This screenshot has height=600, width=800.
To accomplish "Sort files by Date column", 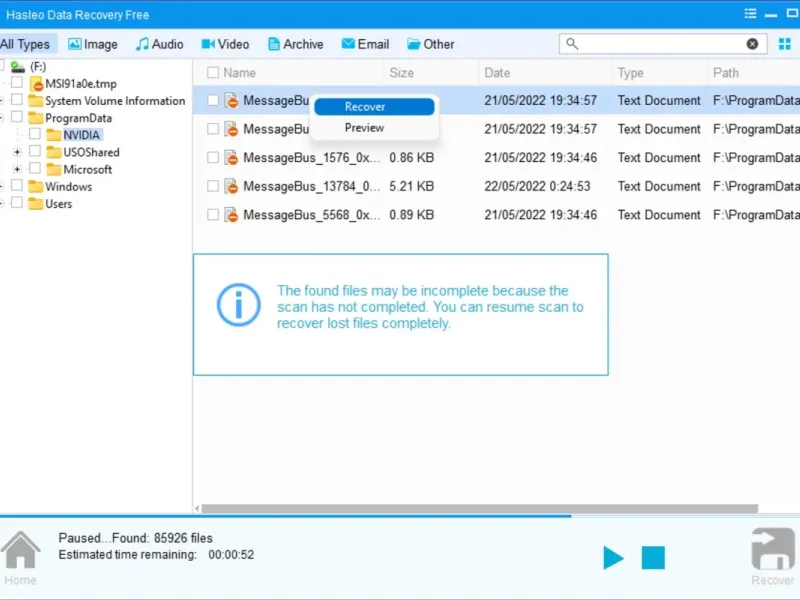I will pyautogui.click(x=497, y=73).
